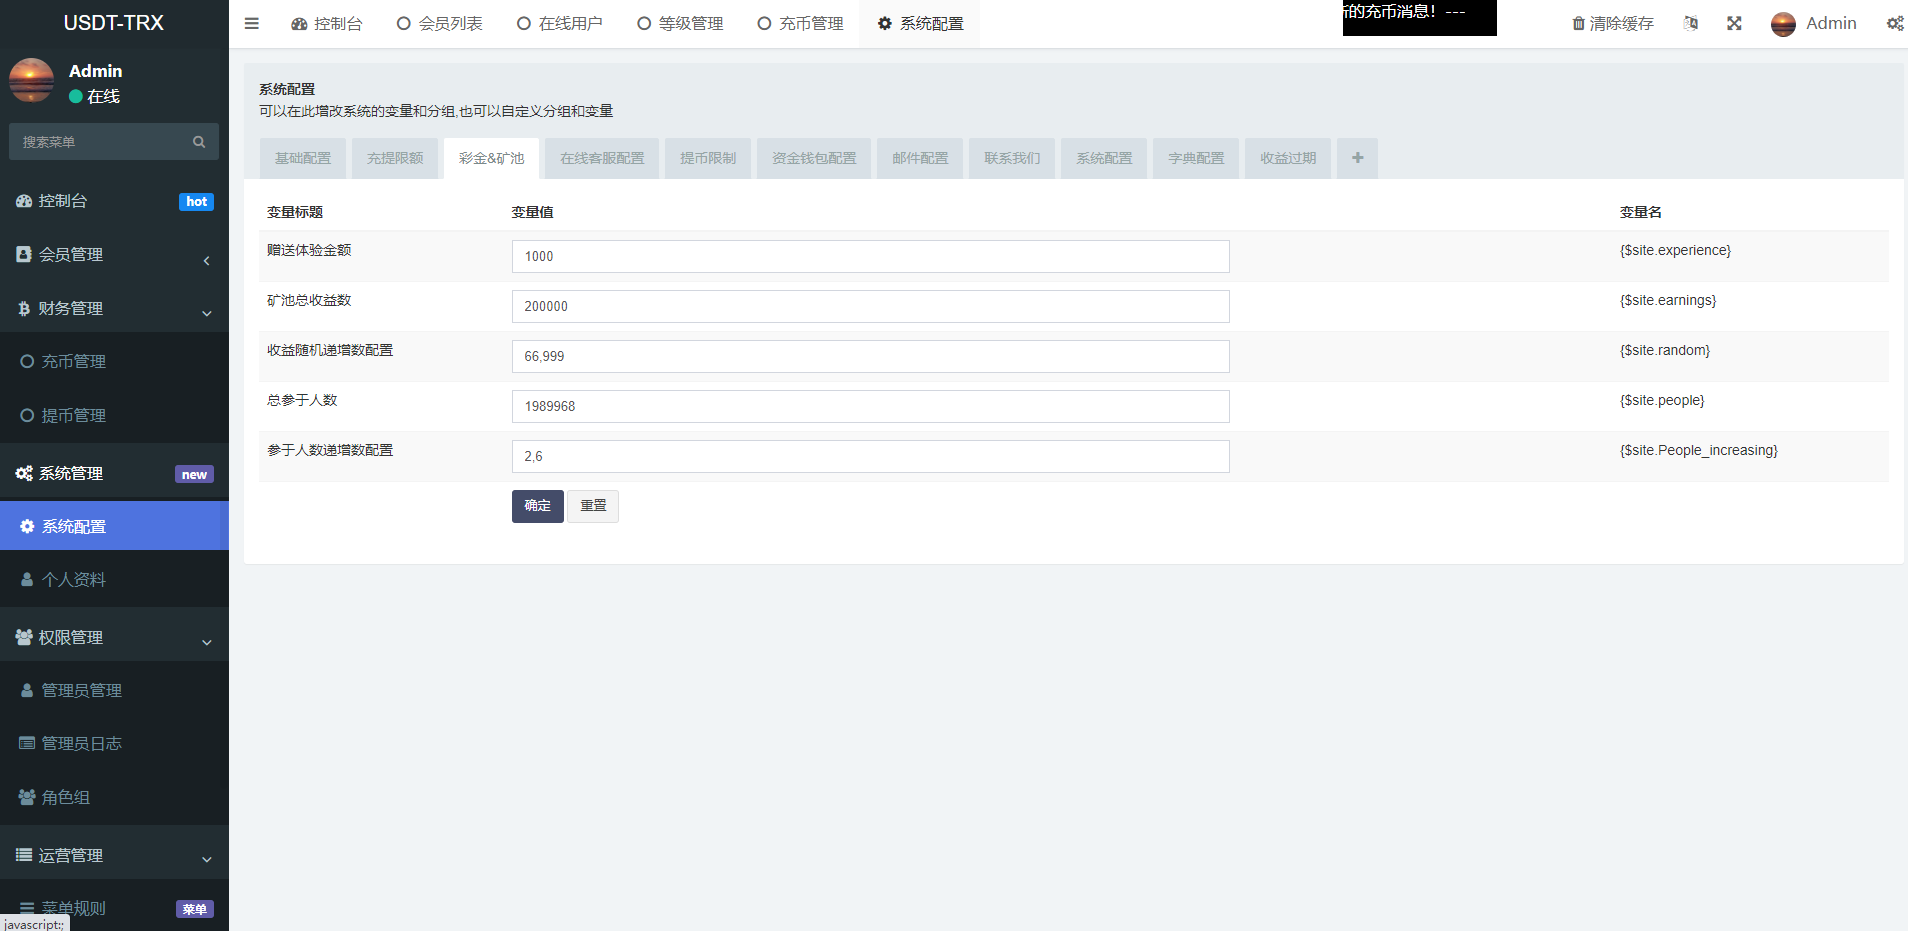Switch to the 基础配置 tab

302,157
